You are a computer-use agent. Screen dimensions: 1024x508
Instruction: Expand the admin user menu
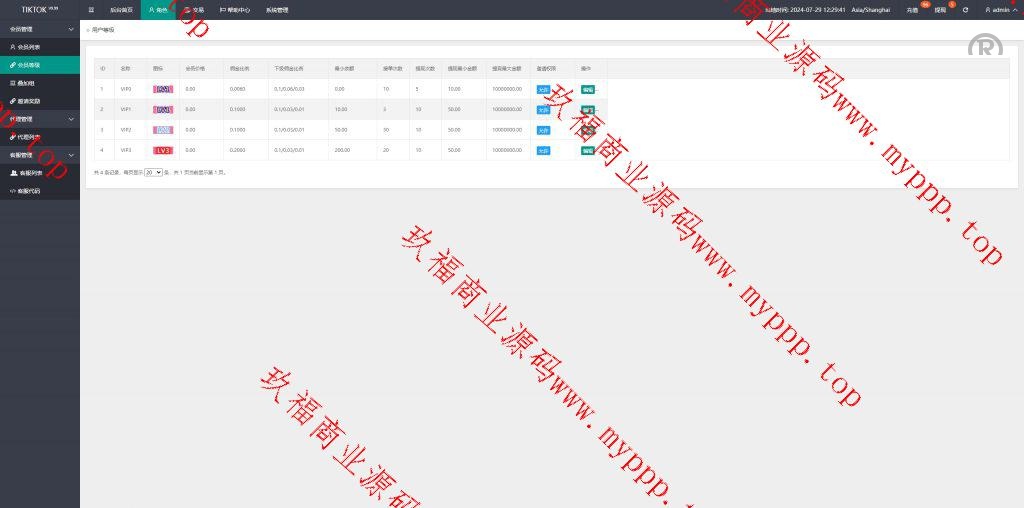click(x=998, y=9)
